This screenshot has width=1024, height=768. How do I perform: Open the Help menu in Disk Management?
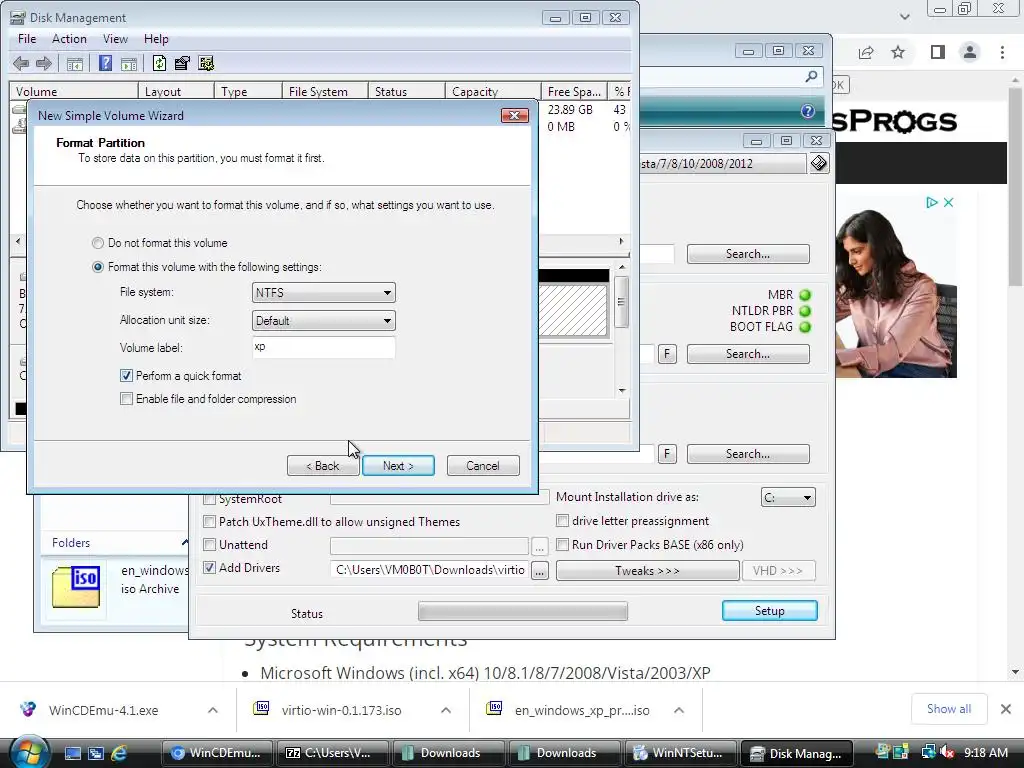156,39
